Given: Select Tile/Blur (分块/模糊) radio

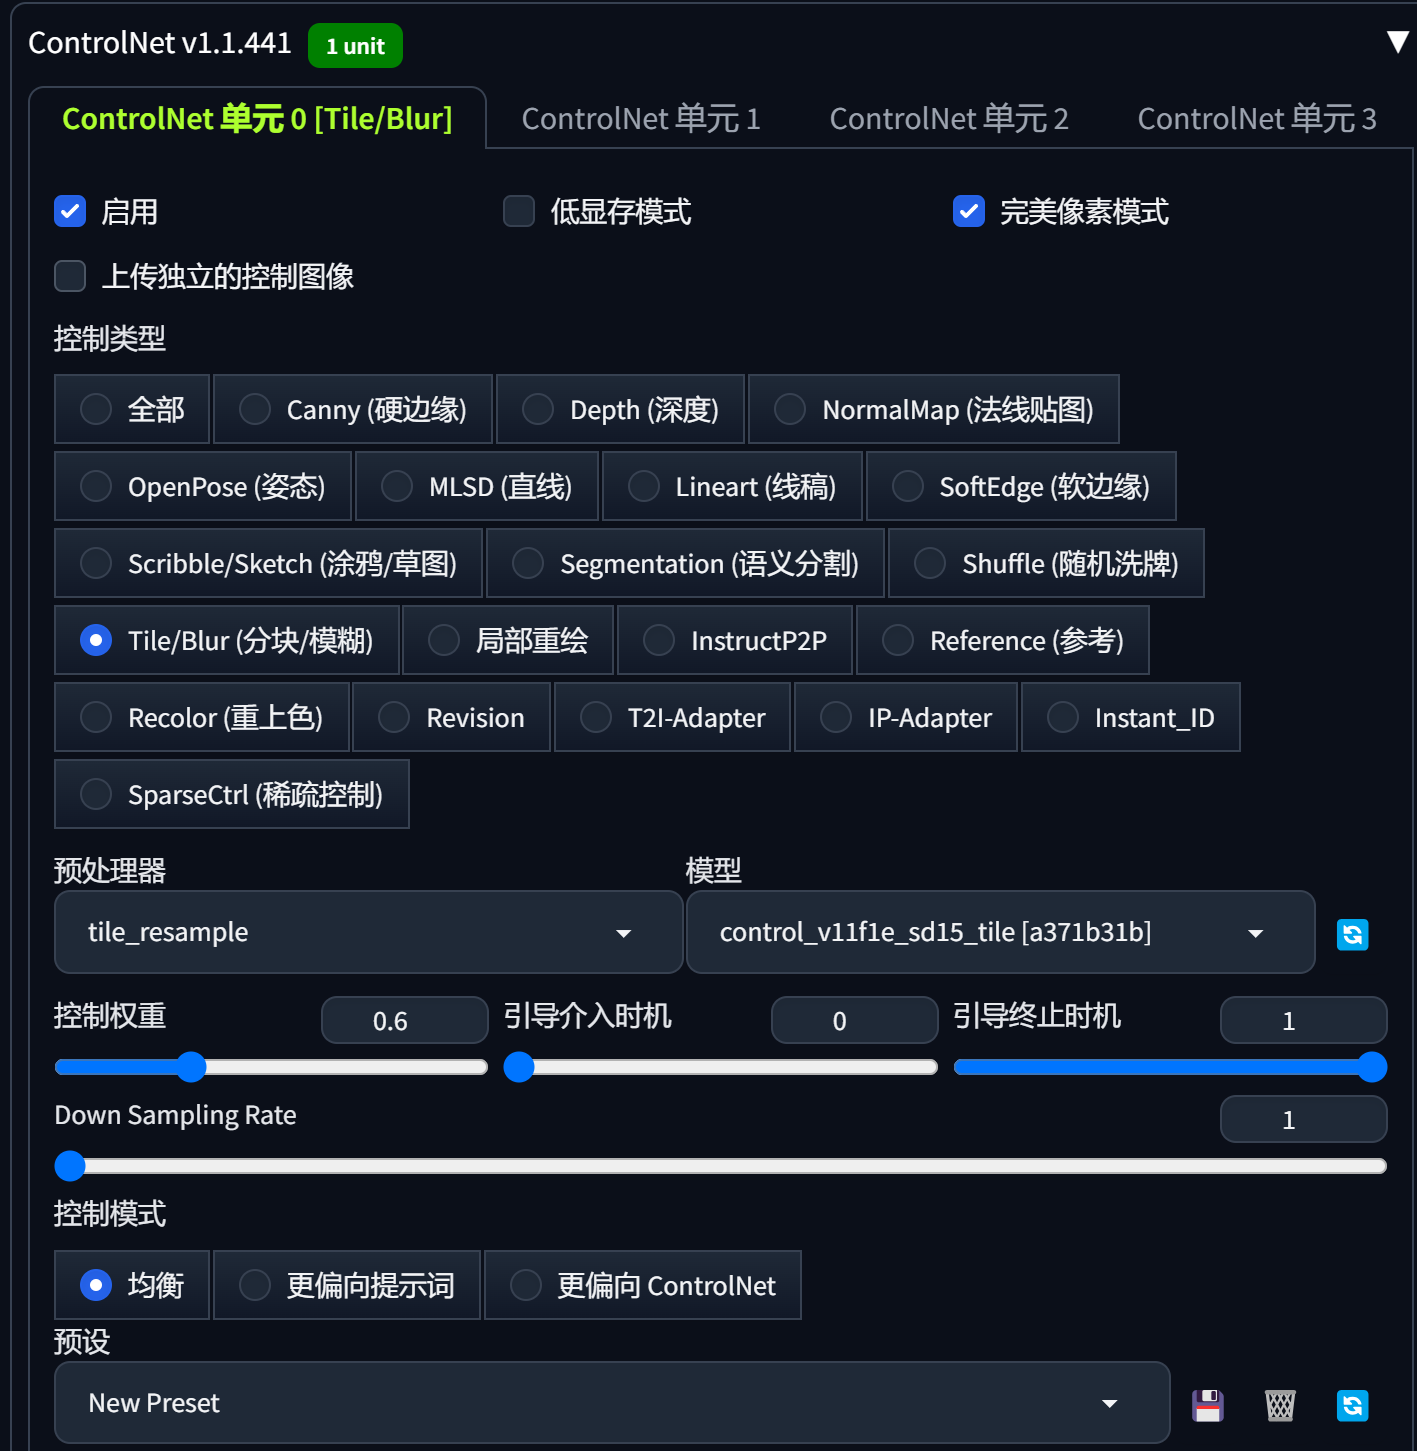Looking at the screenshot, I should (227, 640).
